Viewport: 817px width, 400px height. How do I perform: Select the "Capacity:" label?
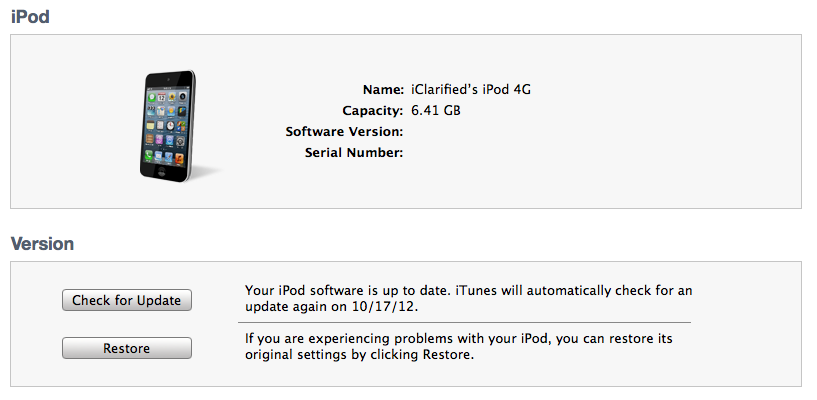[369, 110]
